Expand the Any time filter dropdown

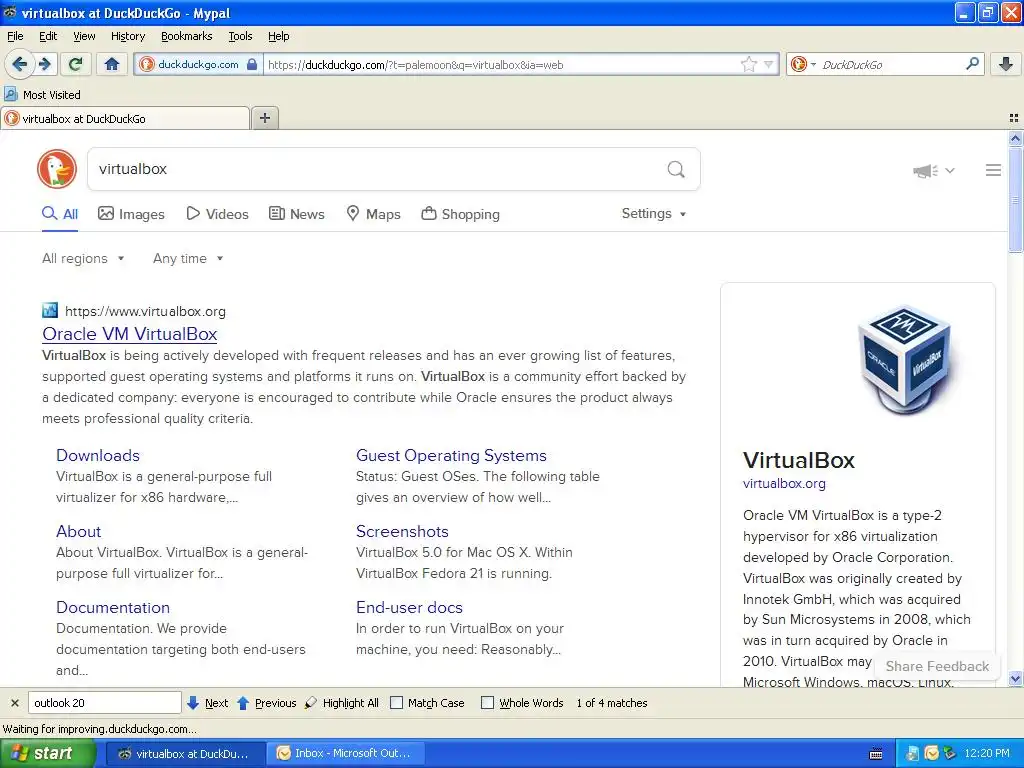click(188, 259)
